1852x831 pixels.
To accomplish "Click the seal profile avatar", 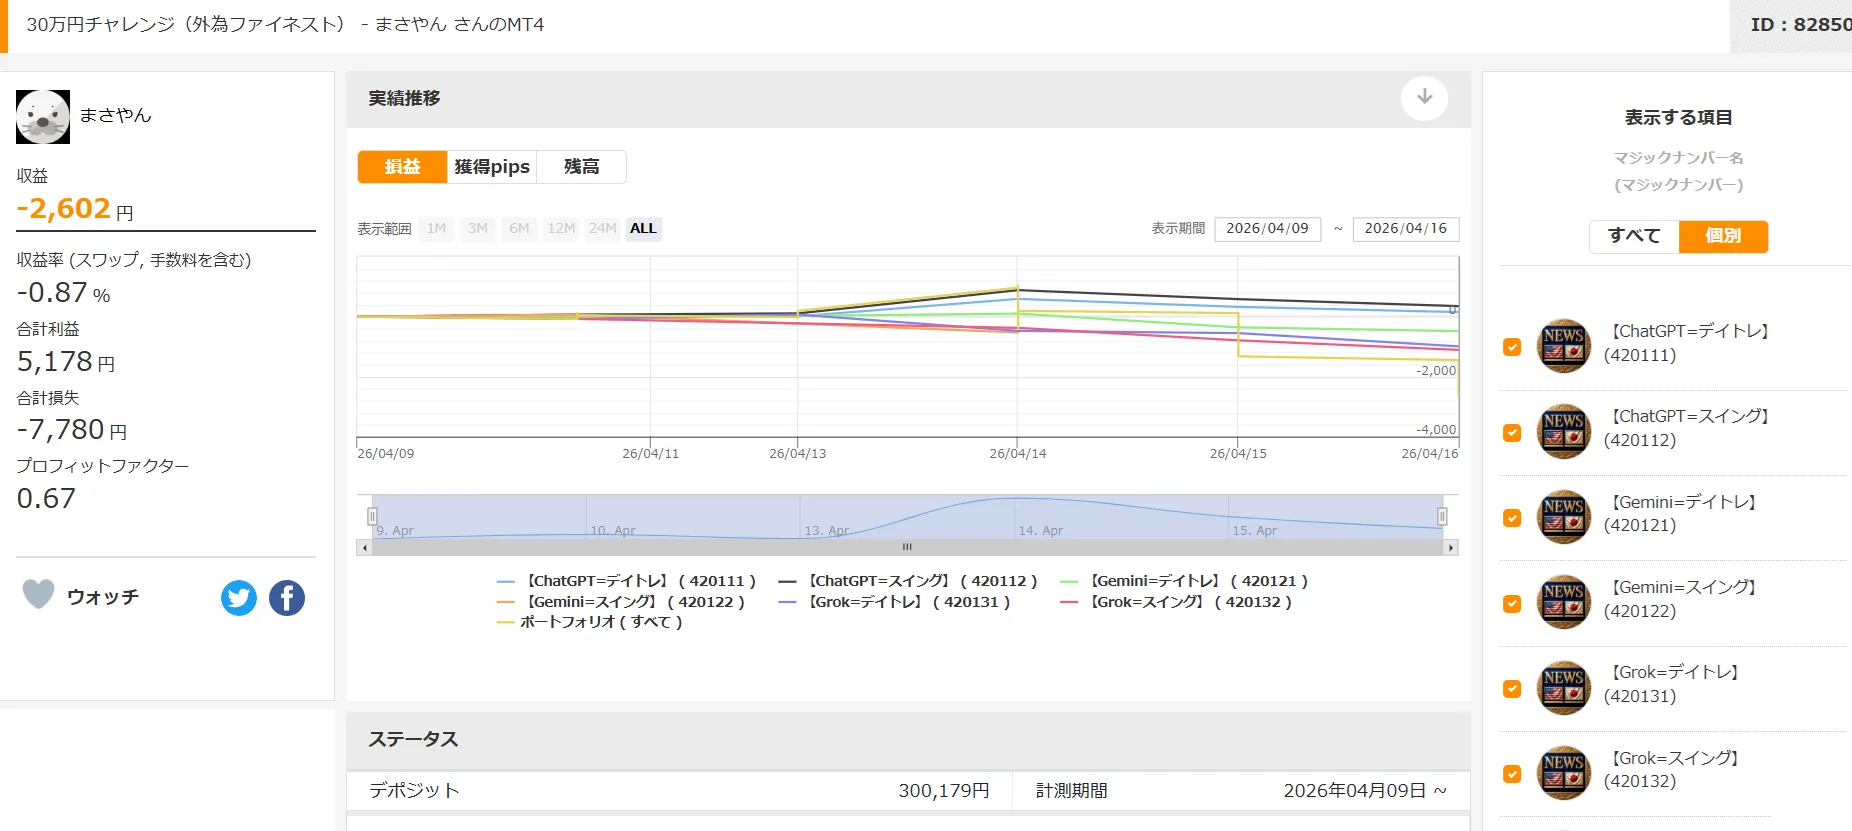I will coord(43,117).
